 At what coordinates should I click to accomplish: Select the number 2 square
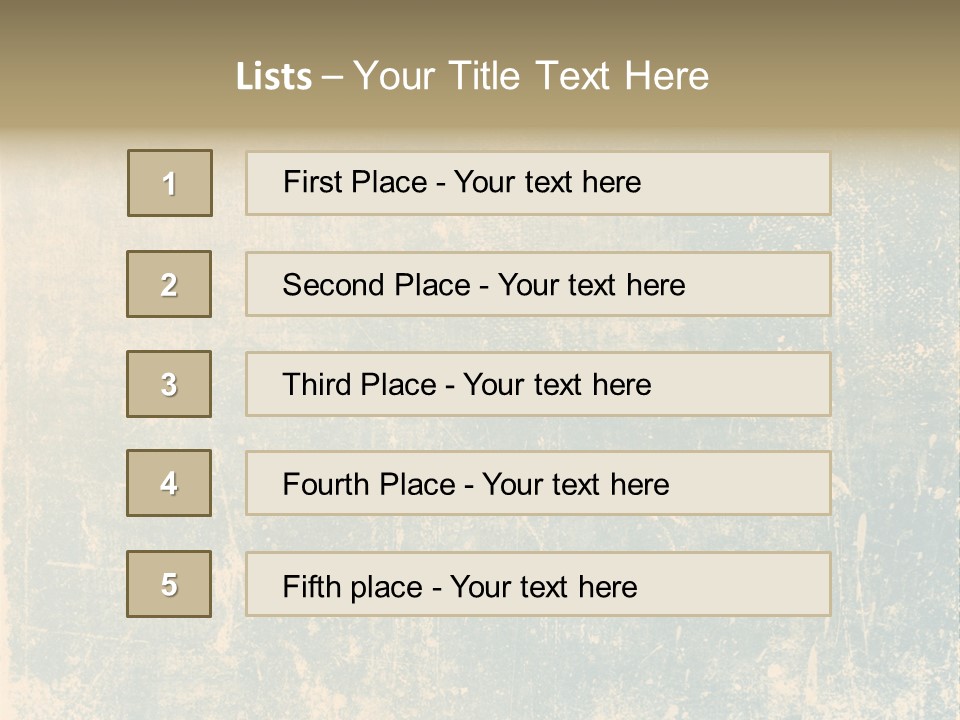169,284
